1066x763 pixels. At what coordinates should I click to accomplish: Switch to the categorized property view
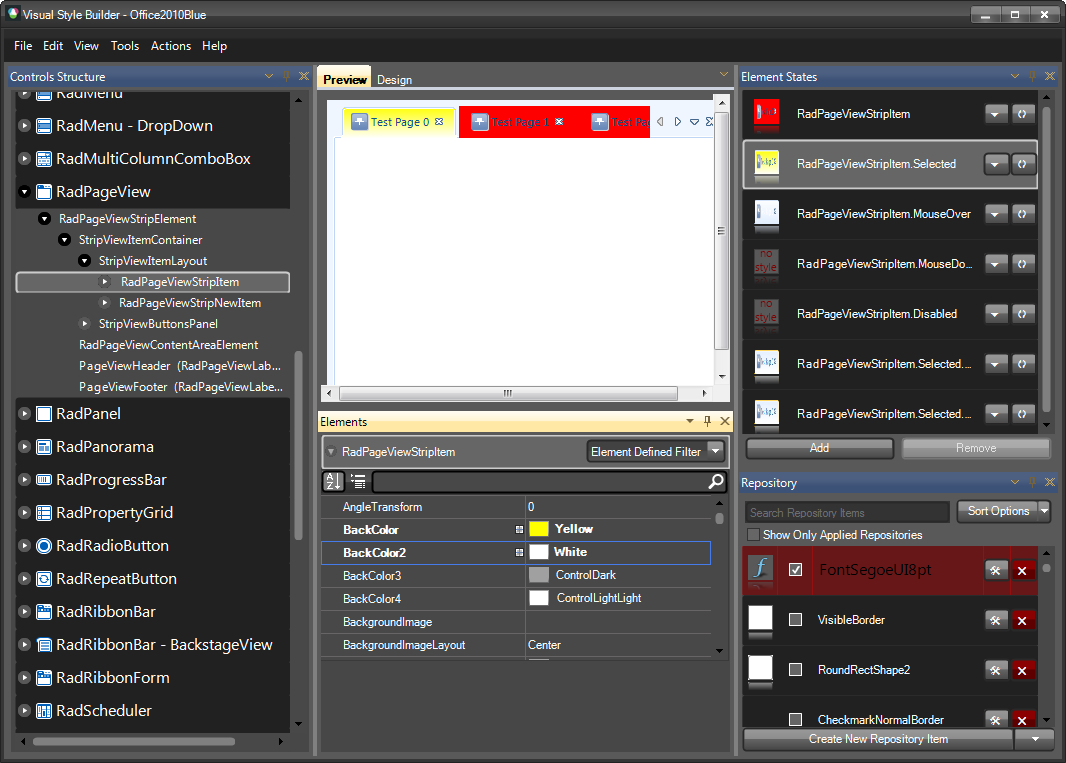pos(358,481)
